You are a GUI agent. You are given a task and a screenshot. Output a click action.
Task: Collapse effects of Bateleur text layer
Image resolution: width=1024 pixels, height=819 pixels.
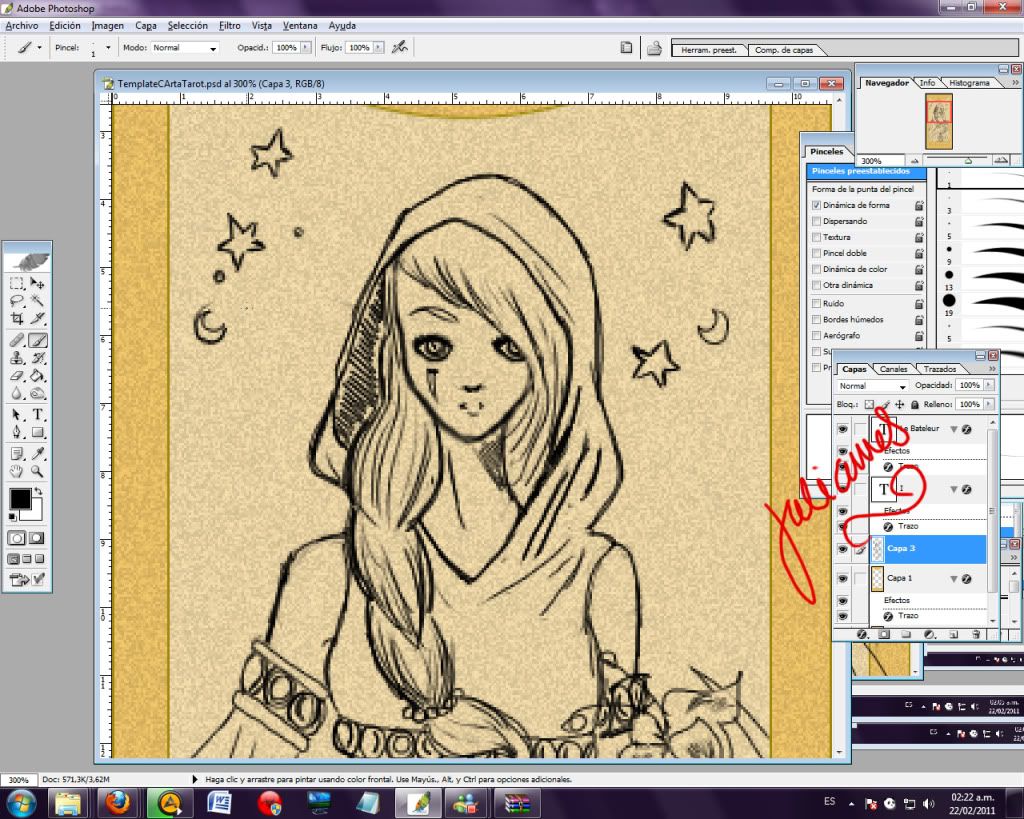(x=953, y=429)
